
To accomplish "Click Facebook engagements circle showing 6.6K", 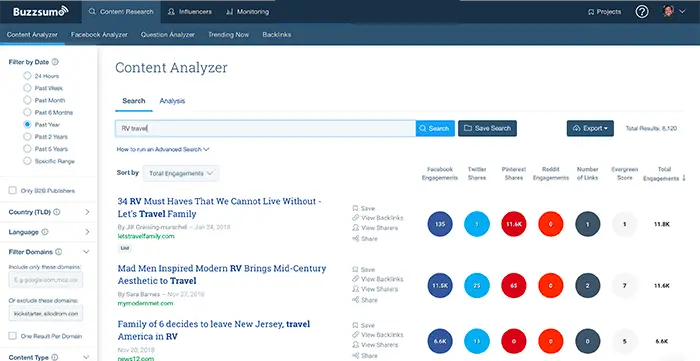I will (440, 341).
